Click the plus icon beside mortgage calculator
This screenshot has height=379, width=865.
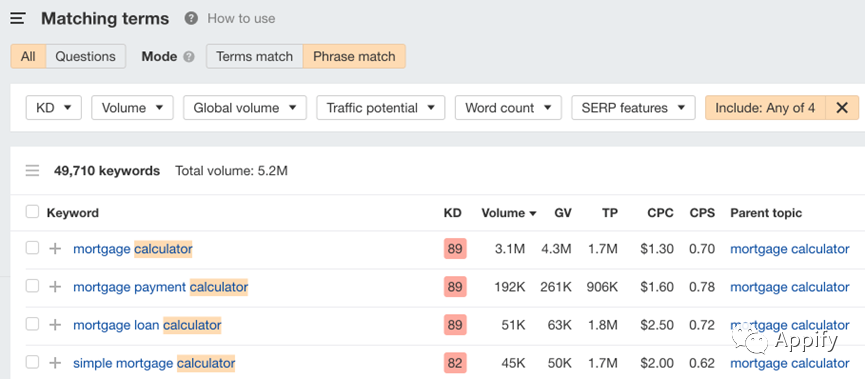coord(55,249)
